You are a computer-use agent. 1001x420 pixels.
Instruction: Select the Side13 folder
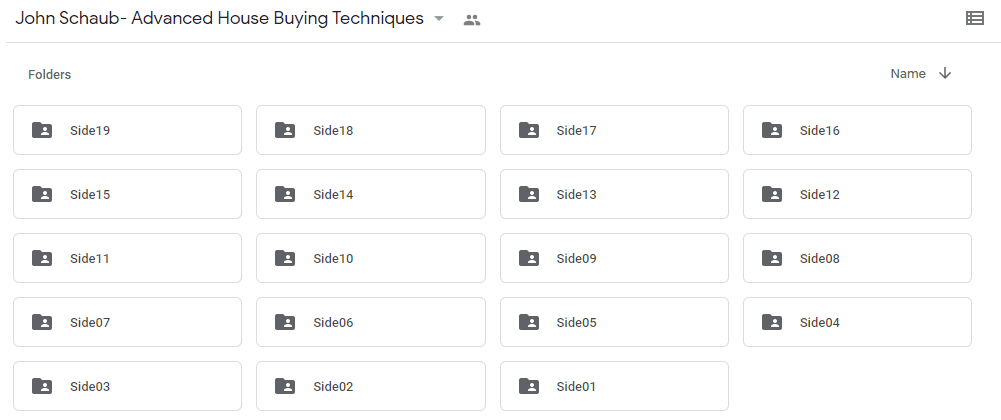[x=614, y=194]
